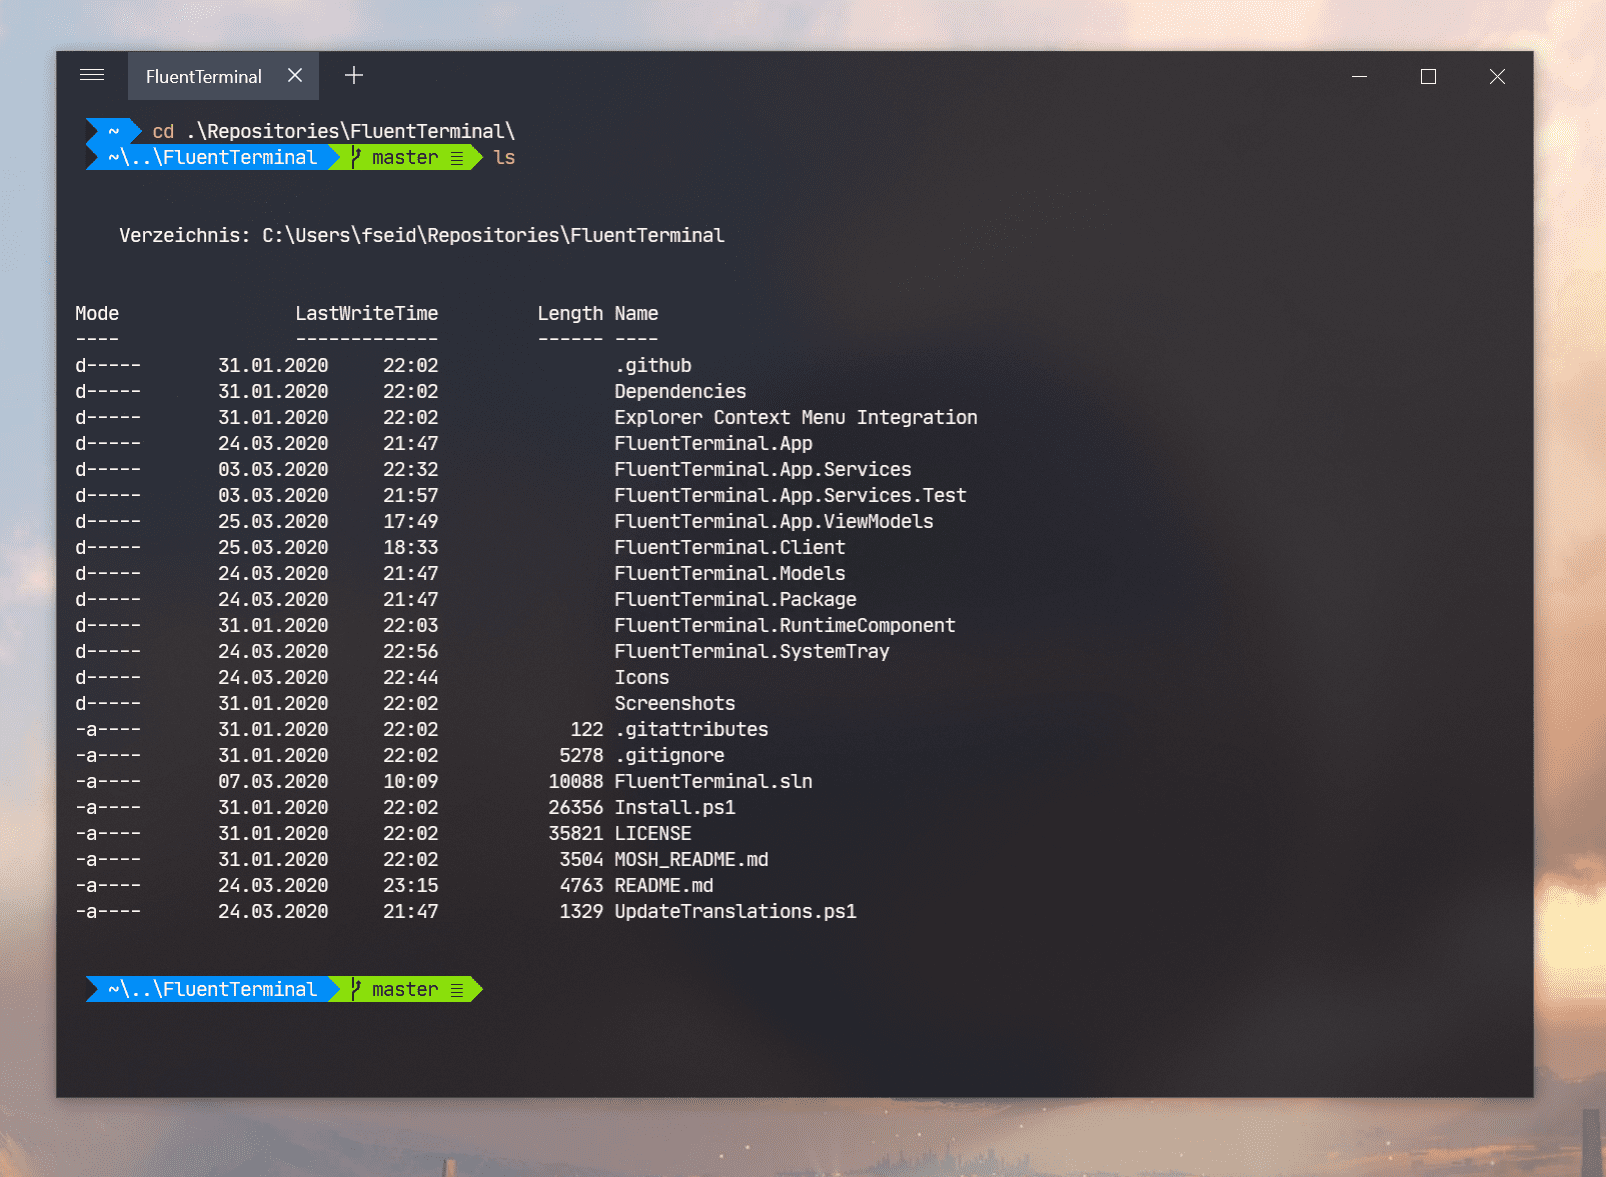1606x1177 pixels.
Task: Click the FluentTerminal.sln filename
Action: click(x=712, y=781)
